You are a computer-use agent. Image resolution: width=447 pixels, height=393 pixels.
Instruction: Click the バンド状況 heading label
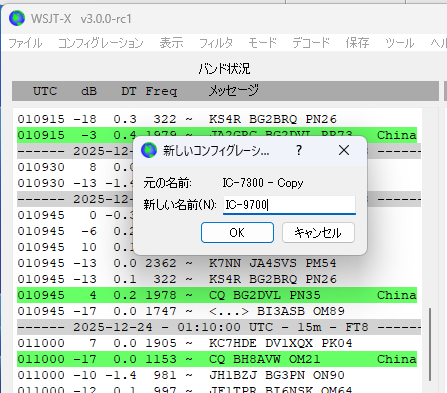pos(224,69)
